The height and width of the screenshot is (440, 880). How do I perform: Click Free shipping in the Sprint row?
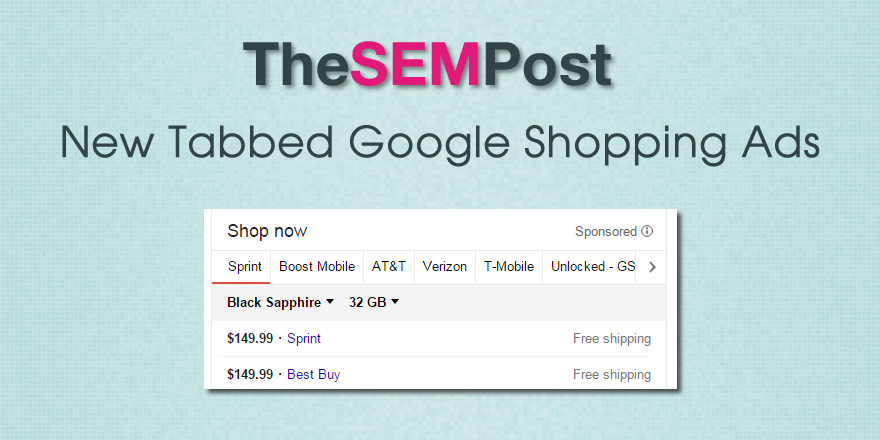(x=611, y=339)
